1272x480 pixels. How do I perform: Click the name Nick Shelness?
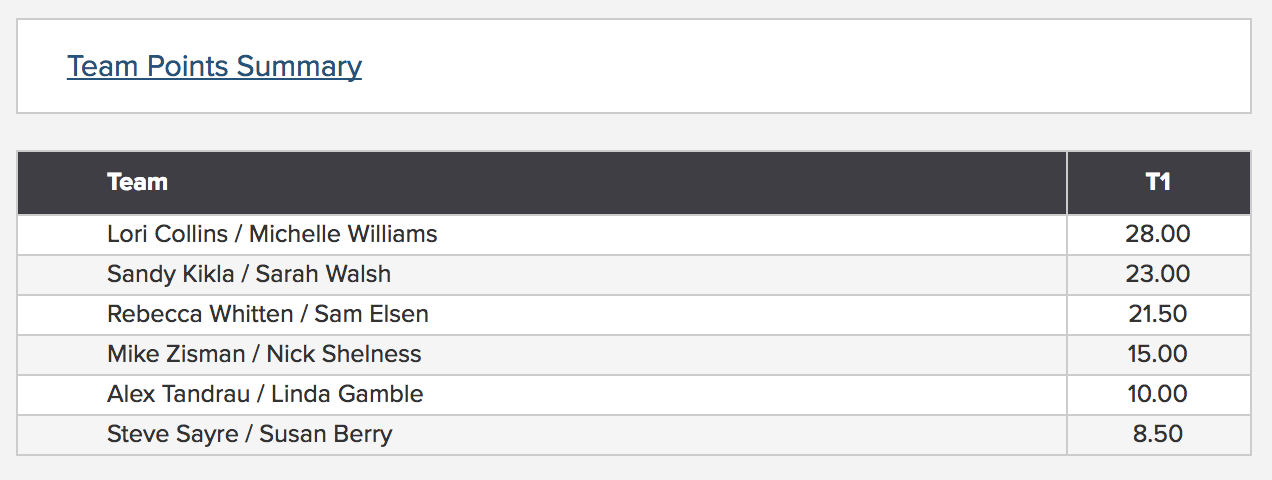[344, 354]
